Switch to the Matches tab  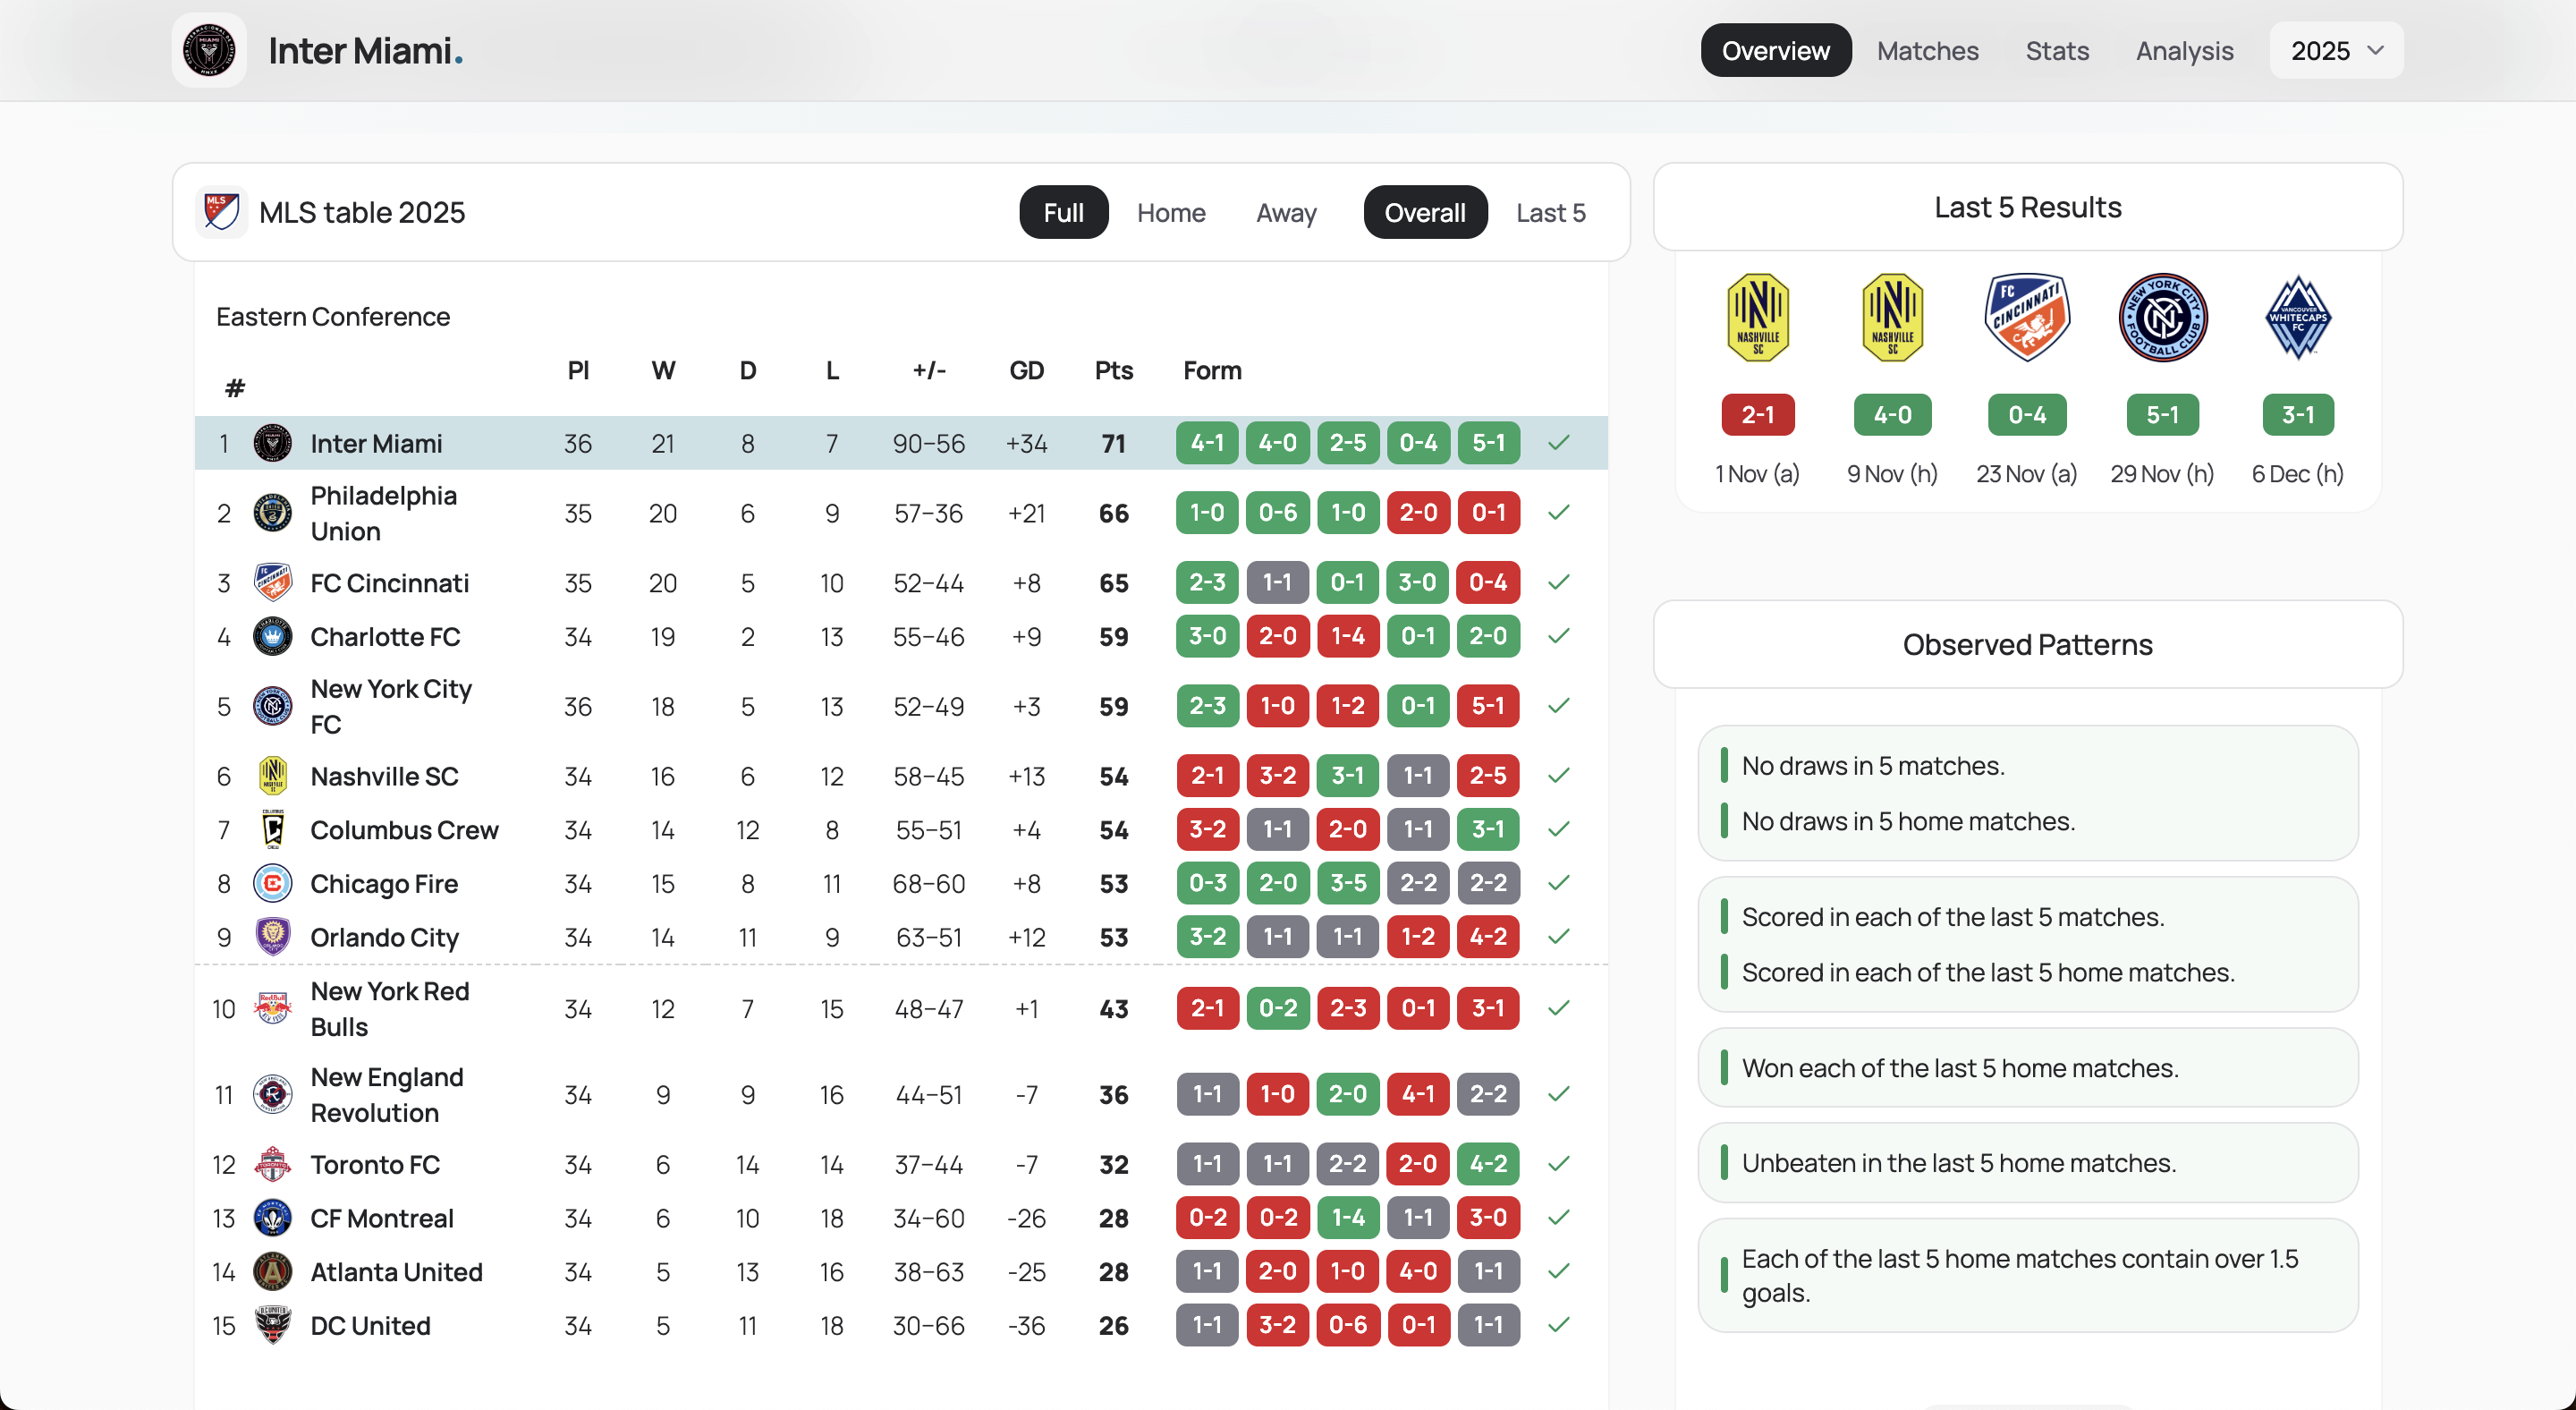tap(1927, 50)
